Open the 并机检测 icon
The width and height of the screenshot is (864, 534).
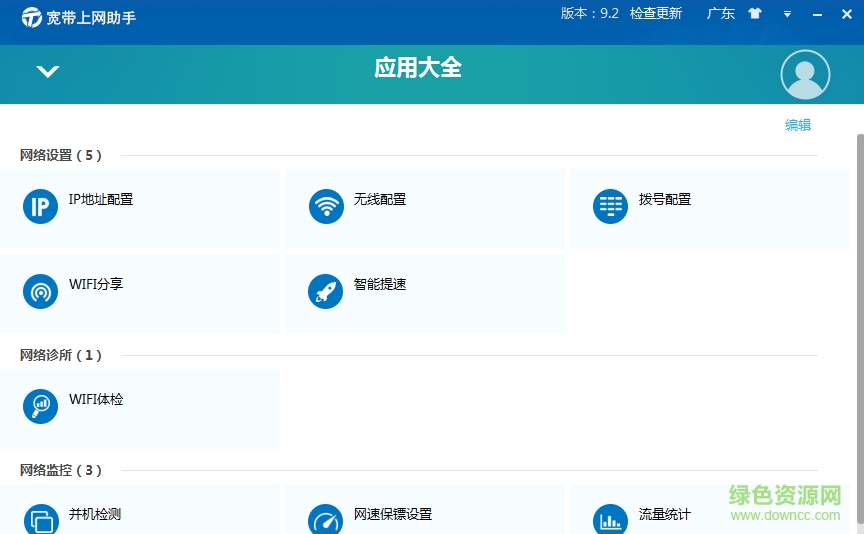click(41, 519)
